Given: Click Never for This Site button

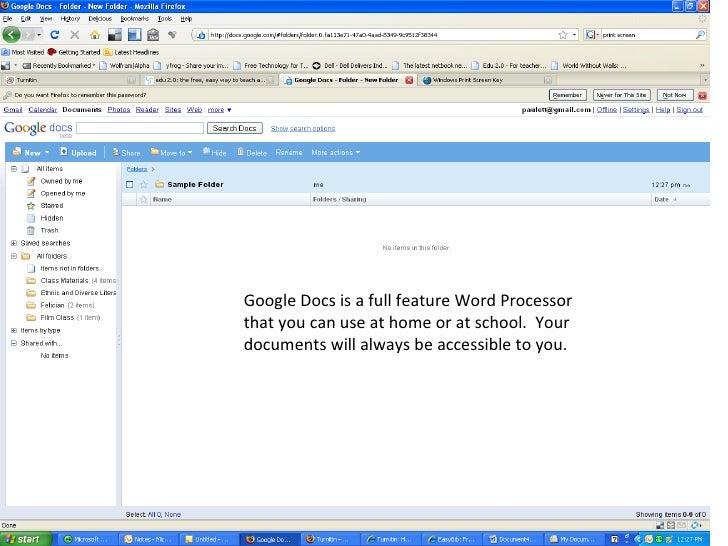Looking at the screenshot, I should (622, 95).
